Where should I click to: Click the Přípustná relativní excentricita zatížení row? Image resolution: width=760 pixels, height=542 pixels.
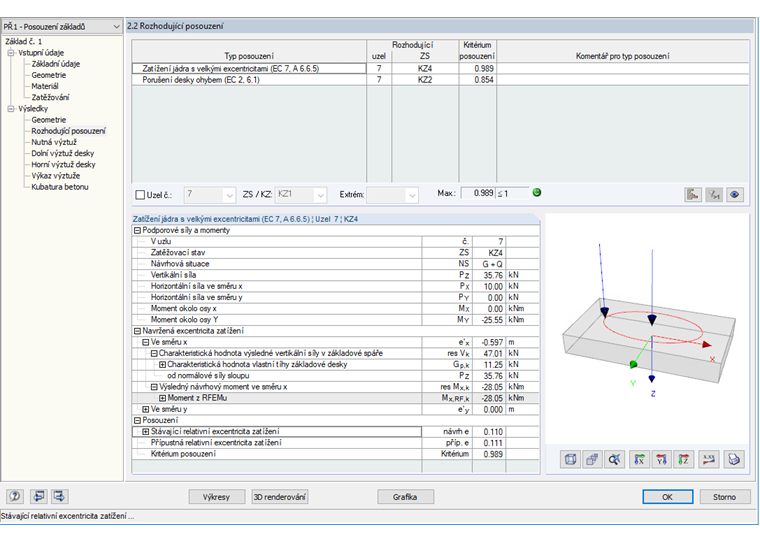[335, 443]
